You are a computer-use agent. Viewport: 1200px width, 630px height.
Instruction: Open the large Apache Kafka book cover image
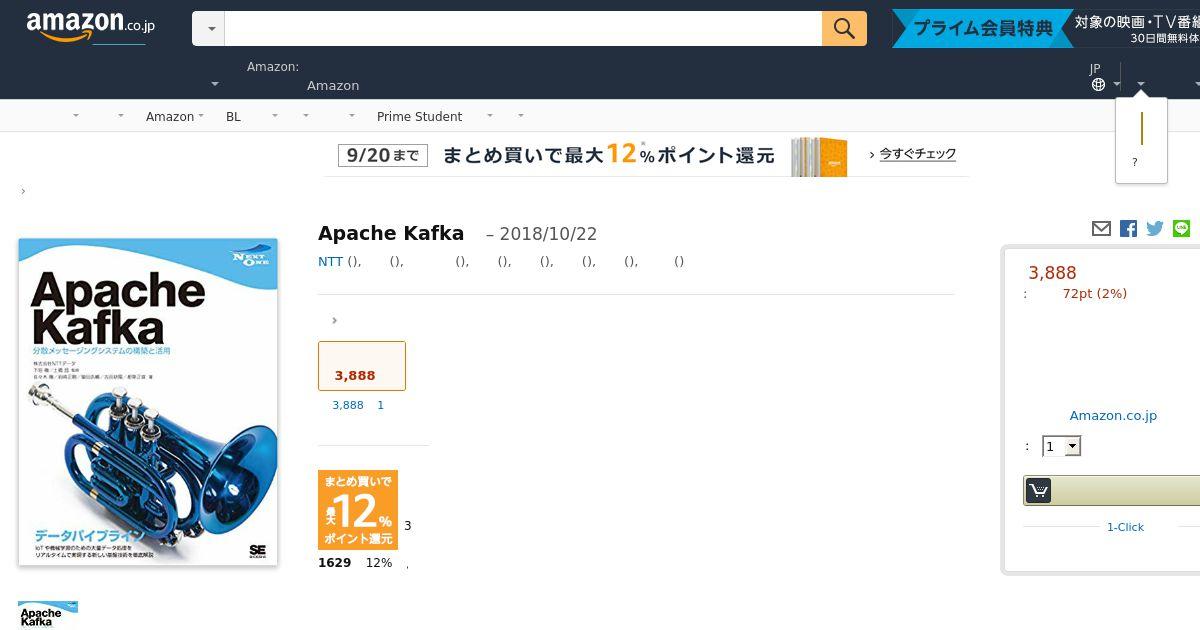(x=148, y=402)
